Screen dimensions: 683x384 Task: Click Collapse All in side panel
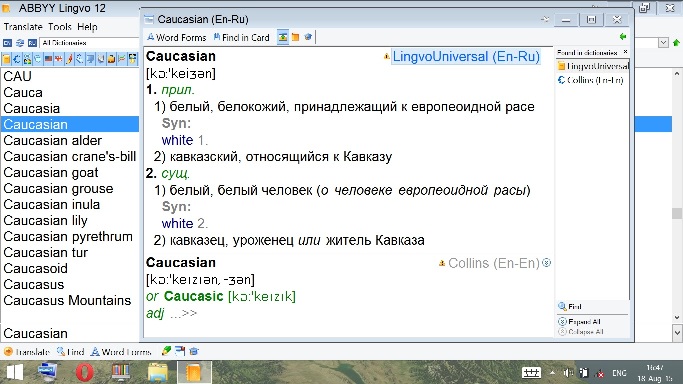581,332
